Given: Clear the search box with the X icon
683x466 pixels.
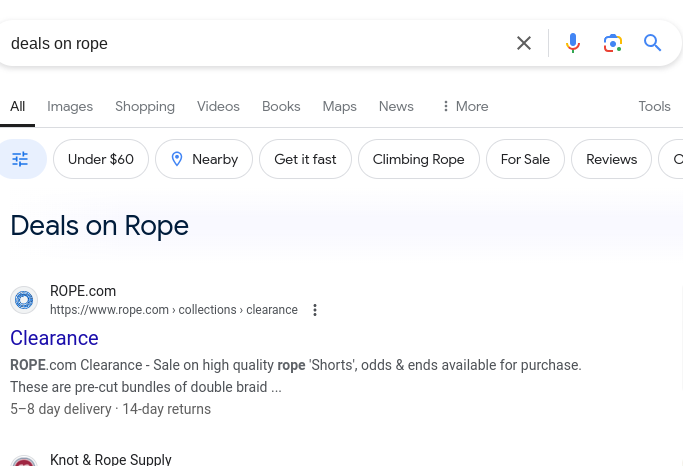Looking at the screenshot, I should (x=524, y=43).
